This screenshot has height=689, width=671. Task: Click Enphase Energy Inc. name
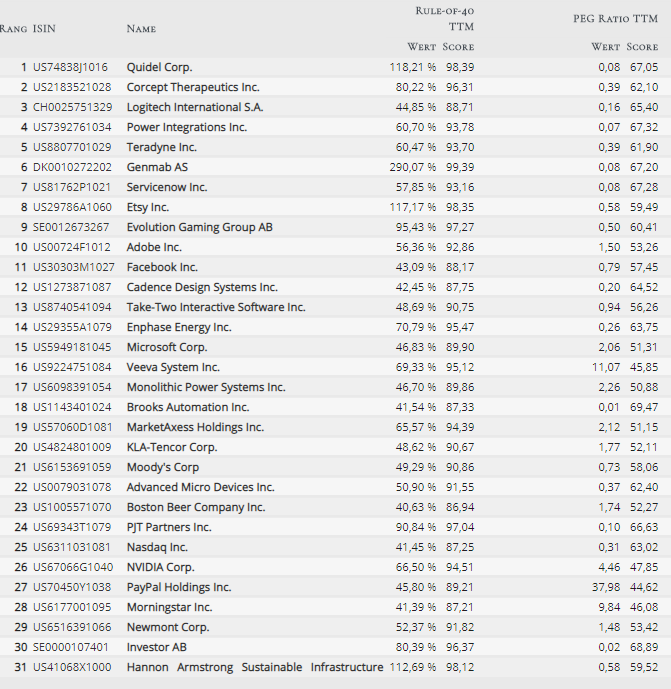pos(179,327)
